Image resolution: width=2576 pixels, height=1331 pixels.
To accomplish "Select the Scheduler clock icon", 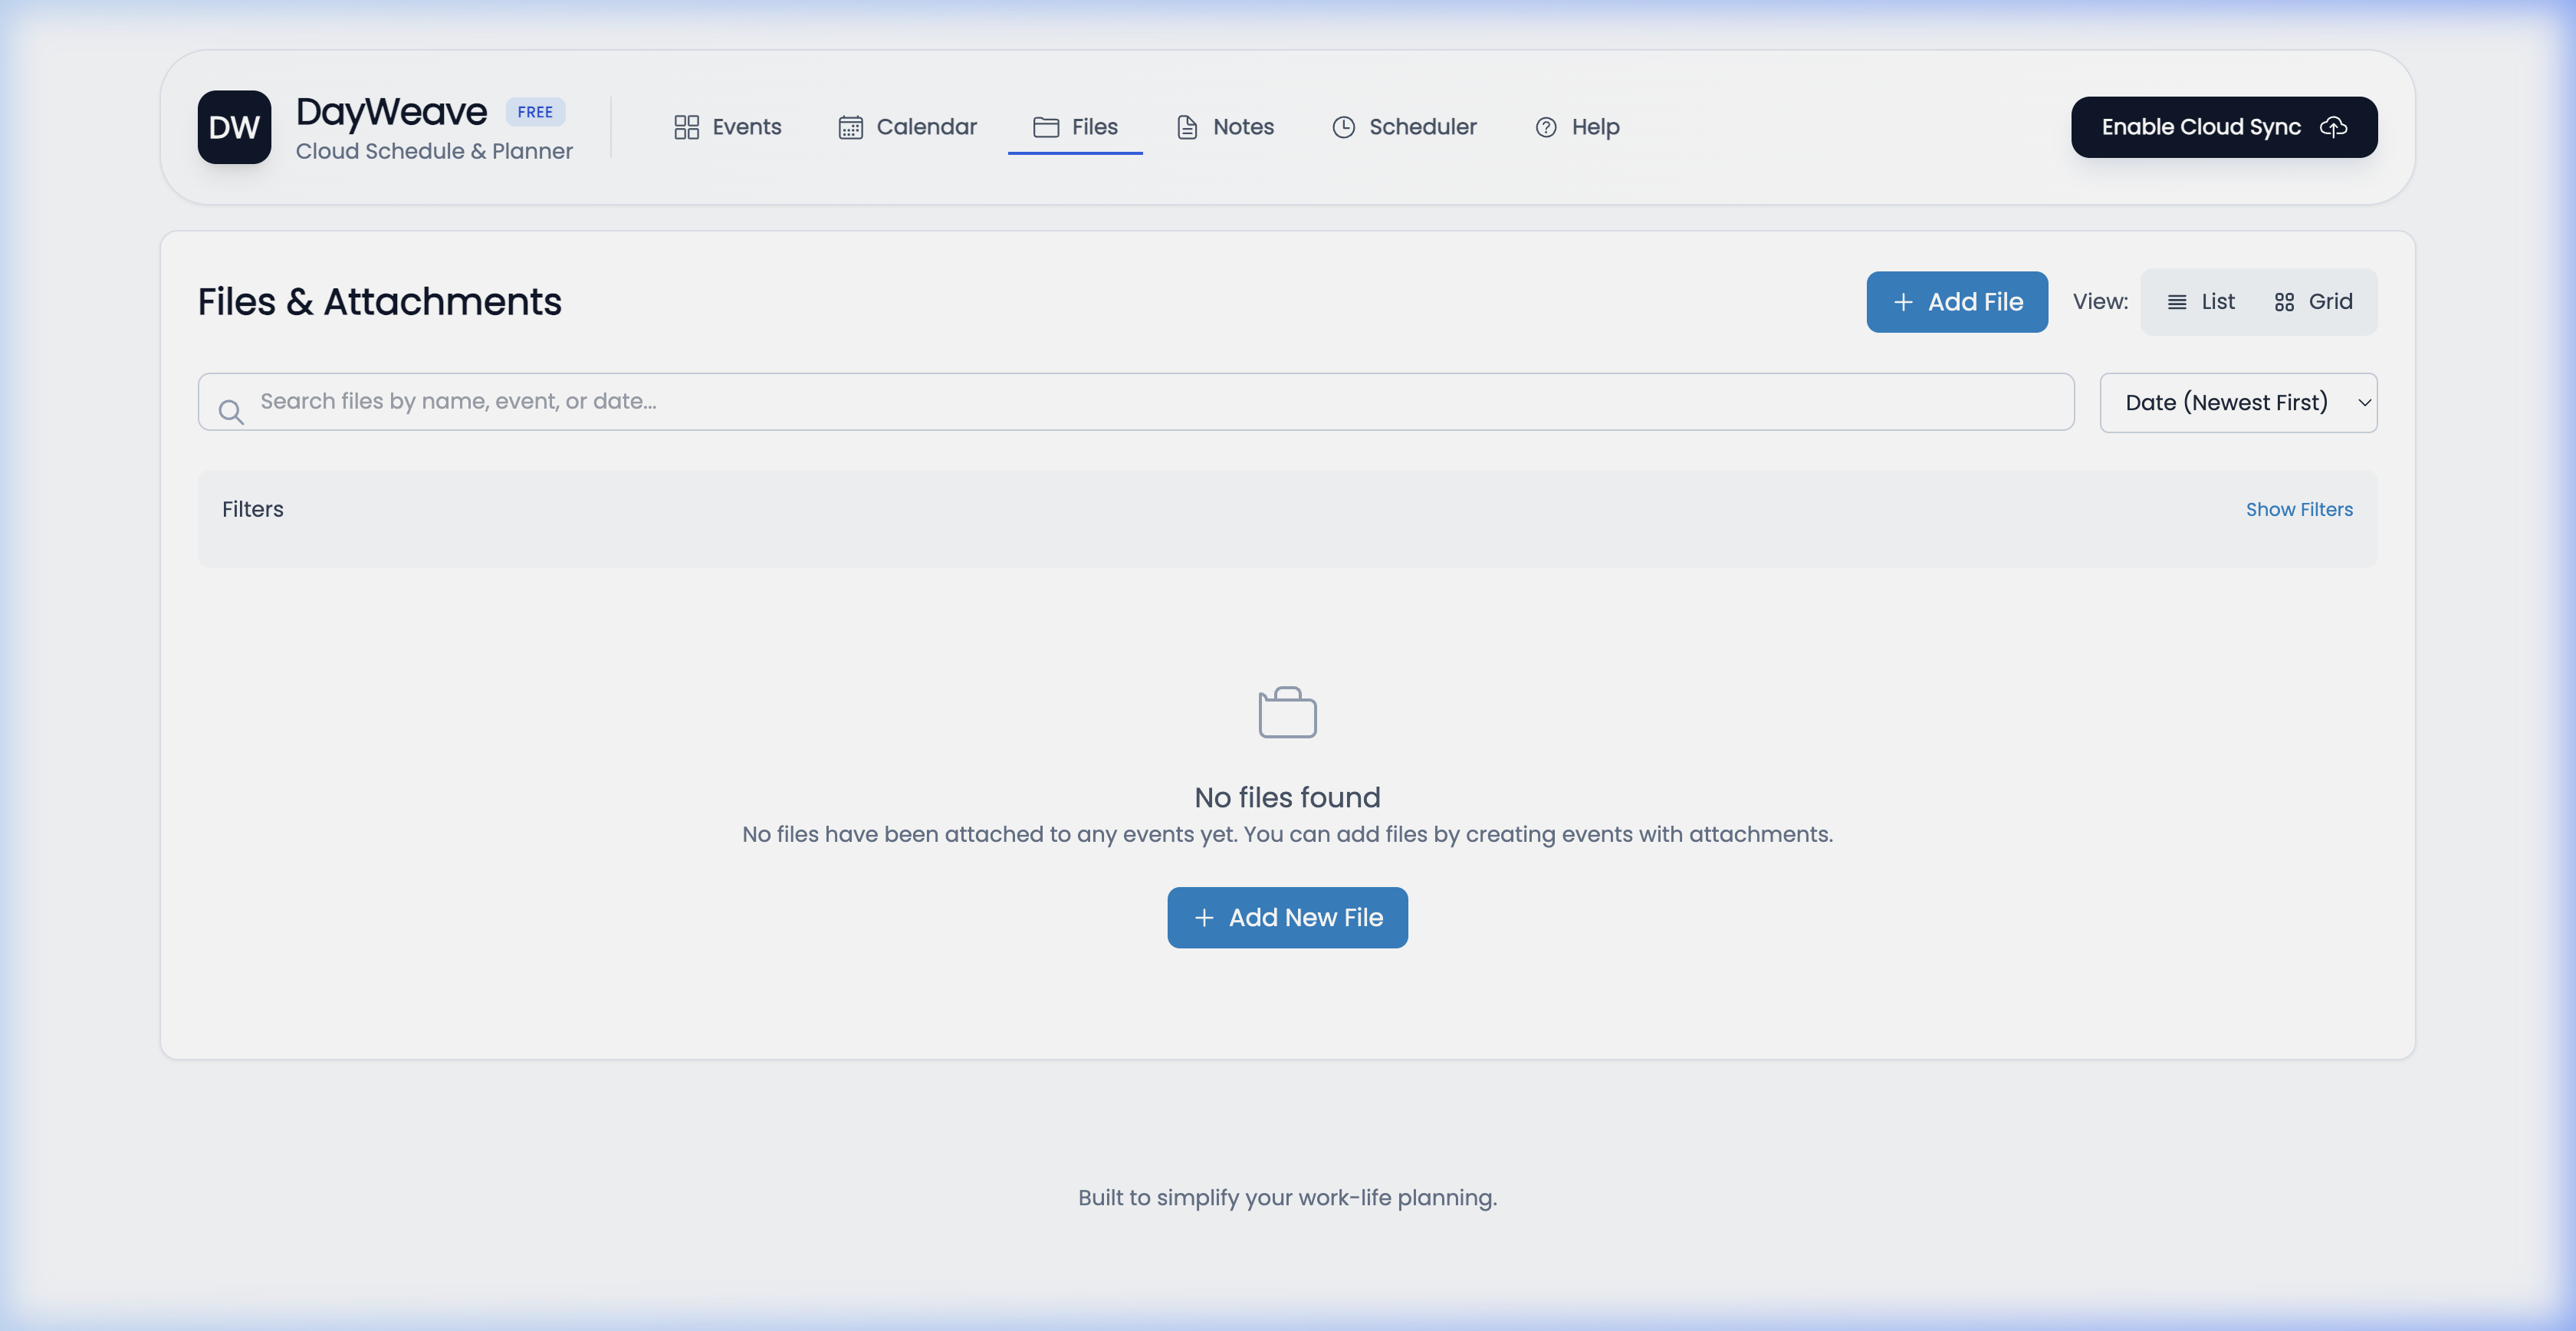I will tap(1343, 127).
